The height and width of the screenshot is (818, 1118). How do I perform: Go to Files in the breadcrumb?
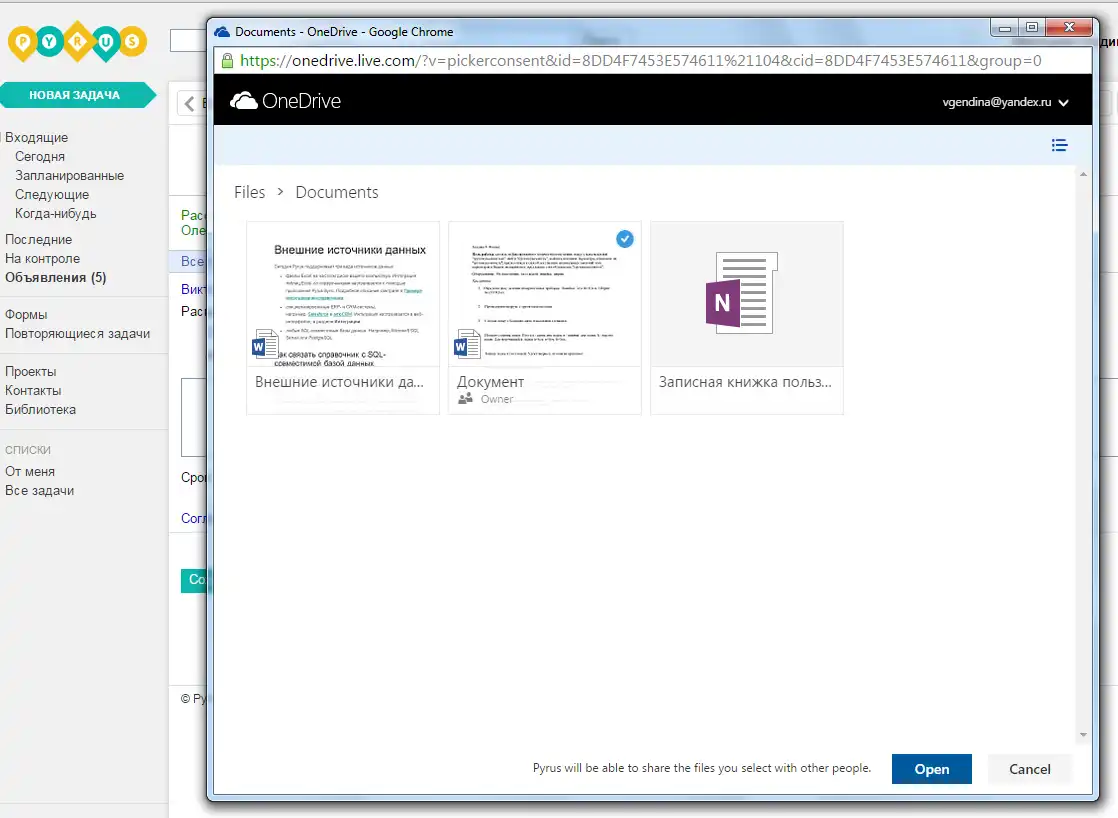click(x=250, y=193)
